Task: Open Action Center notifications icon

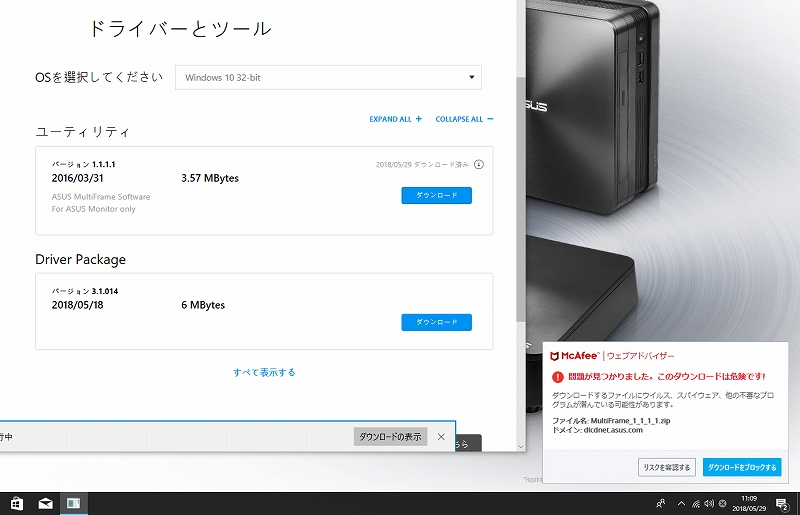Action: click(x=782, y=504)
